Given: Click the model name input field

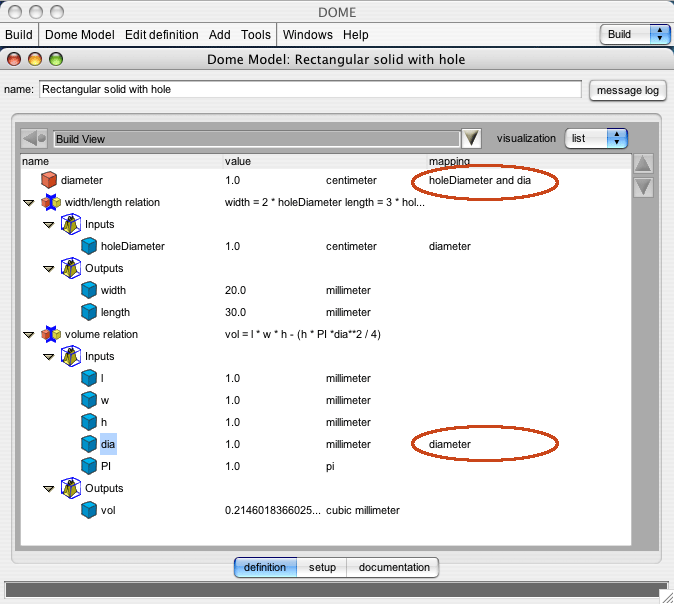Looking at the screenshot, I should tap(310, 89).
